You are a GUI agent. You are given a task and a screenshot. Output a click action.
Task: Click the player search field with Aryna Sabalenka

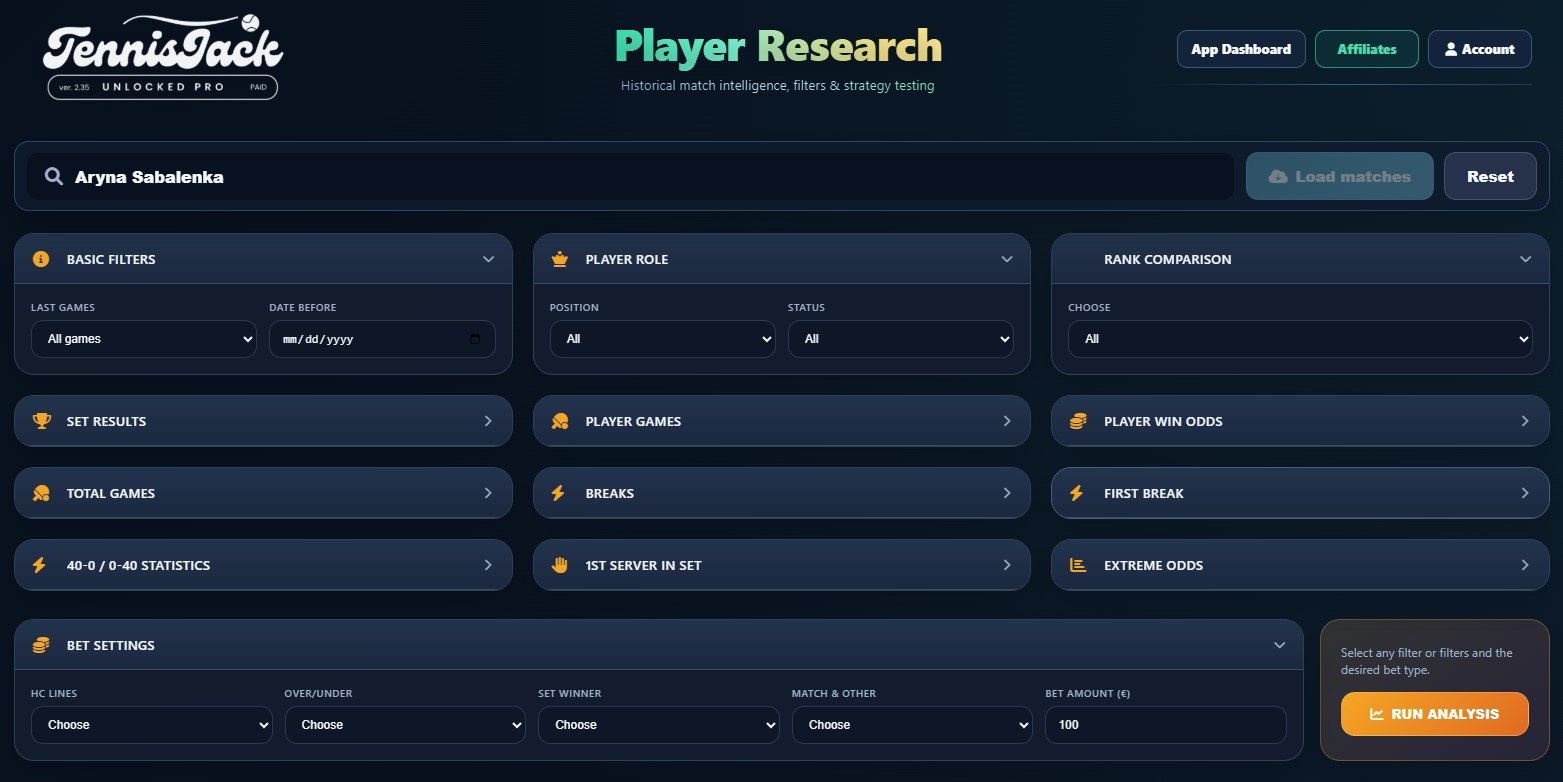pos(630,177)
